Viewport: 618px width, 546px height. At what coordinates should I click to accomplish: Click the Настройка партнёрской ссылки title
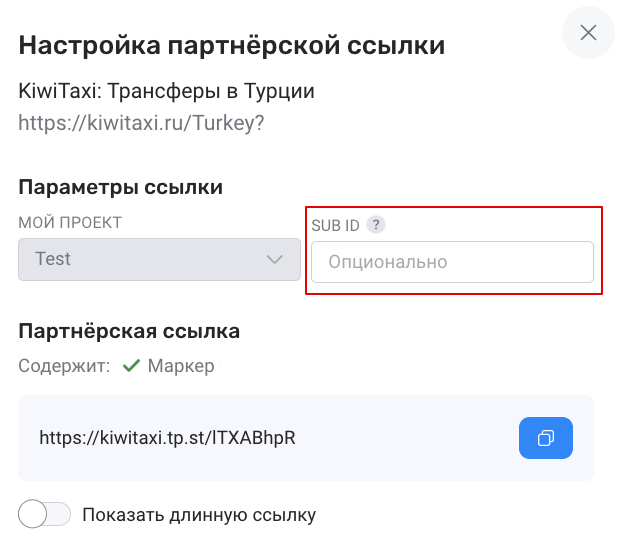[x=231, y=45]
